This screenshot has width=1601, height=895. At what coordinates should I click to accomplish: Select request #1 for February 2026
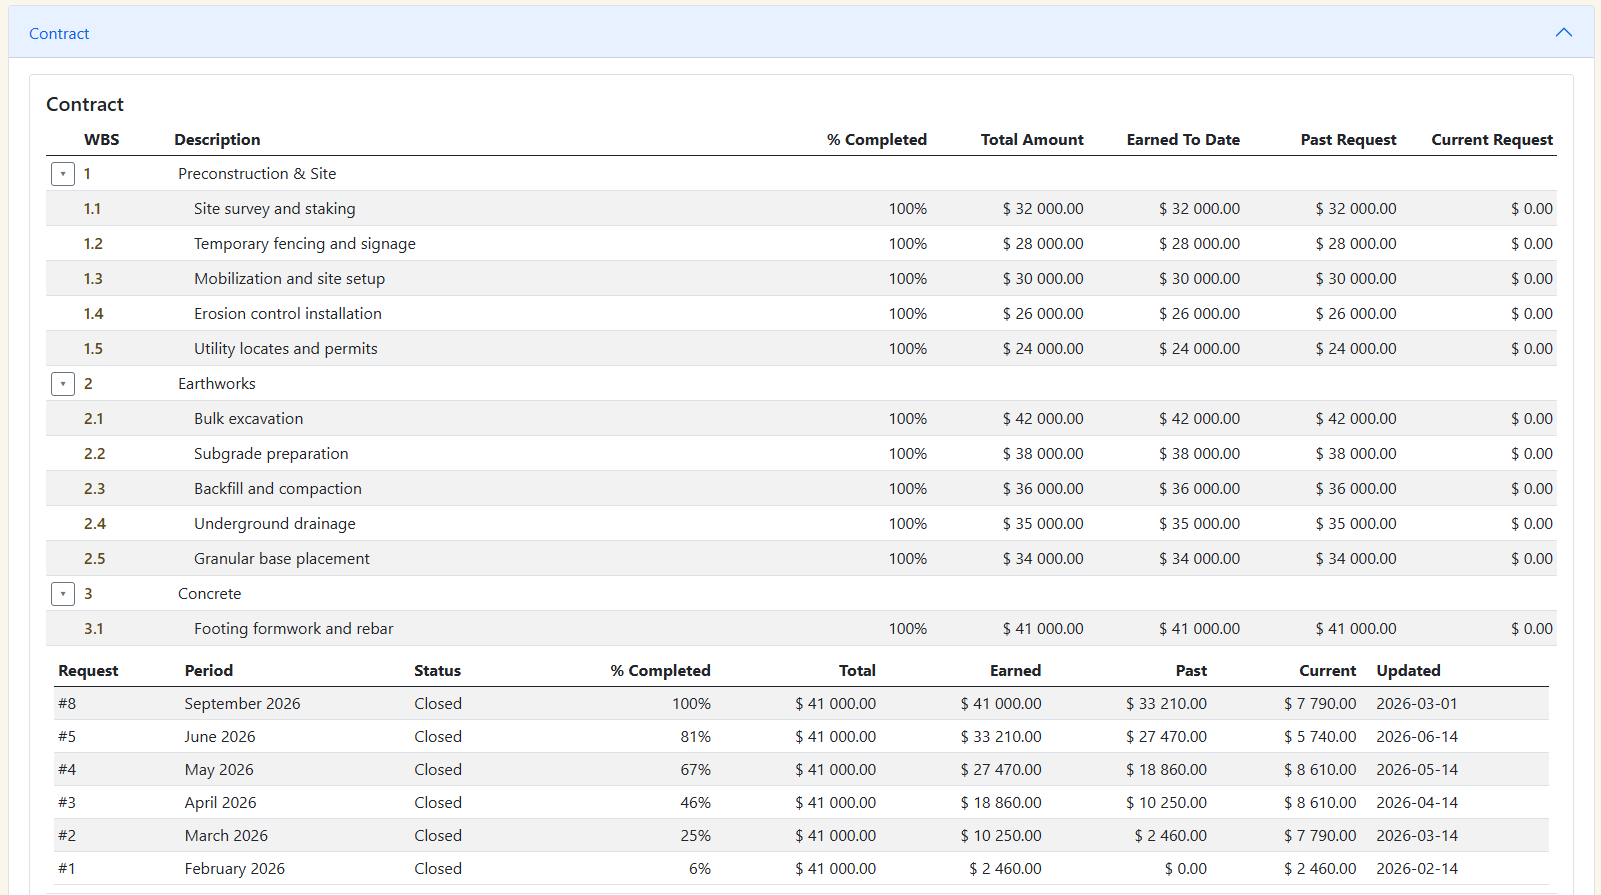point(67,869)
